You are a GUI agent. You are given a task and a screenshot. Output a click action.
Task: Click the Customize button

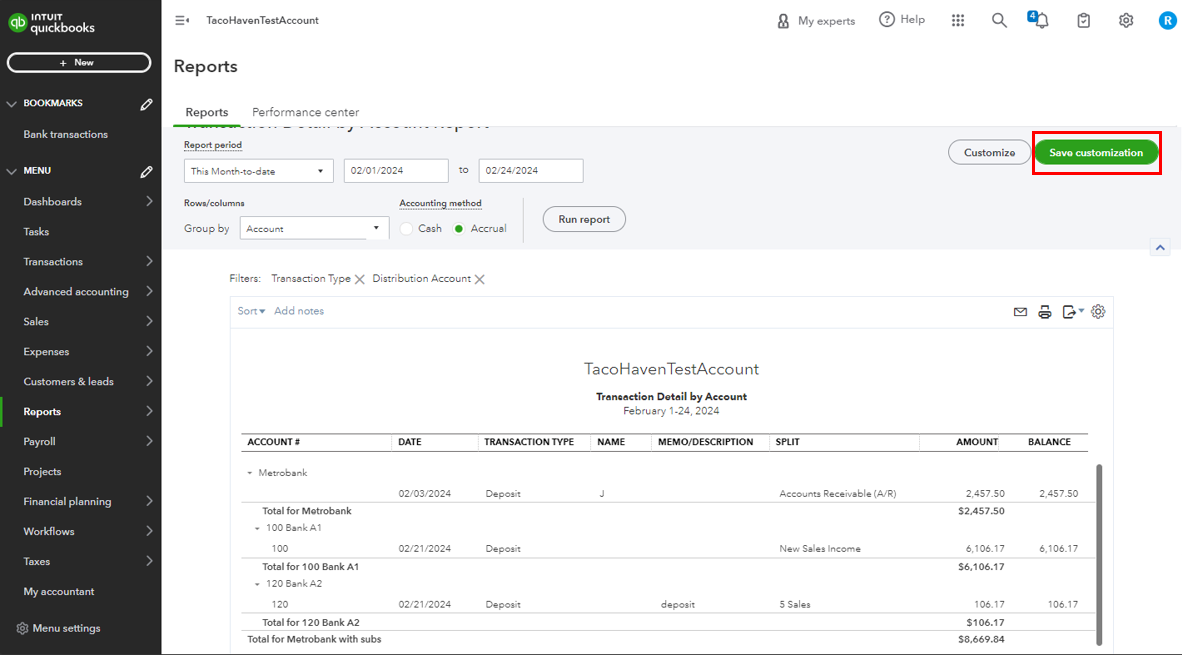[x=989, y=152]
